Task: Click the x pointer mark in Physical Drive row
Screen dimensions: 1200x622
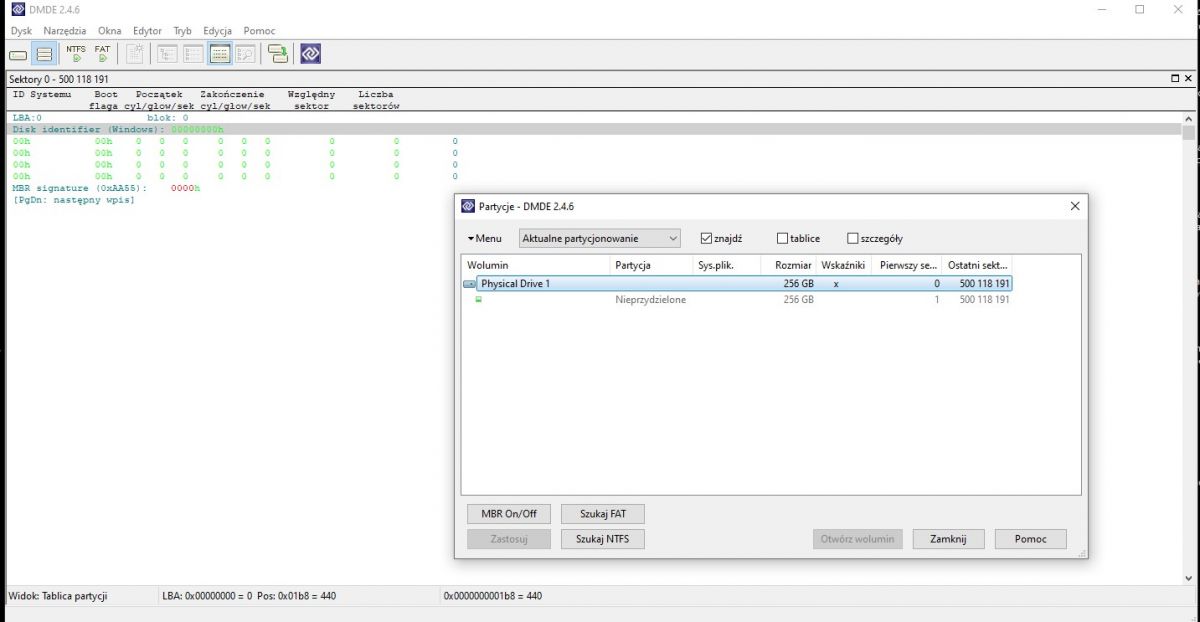Action: [x=836, y=284]
